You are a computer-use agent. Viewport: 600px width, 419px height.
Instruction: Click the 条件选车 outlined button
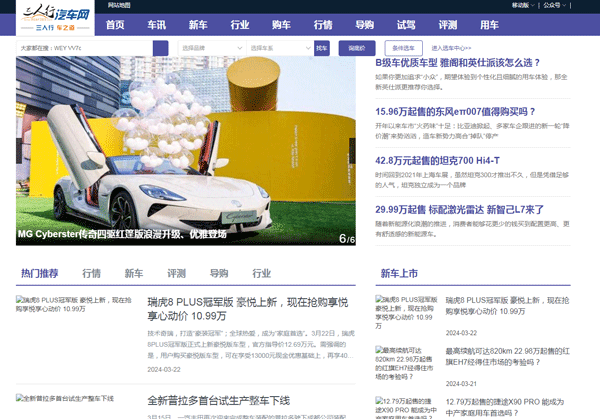404,48
